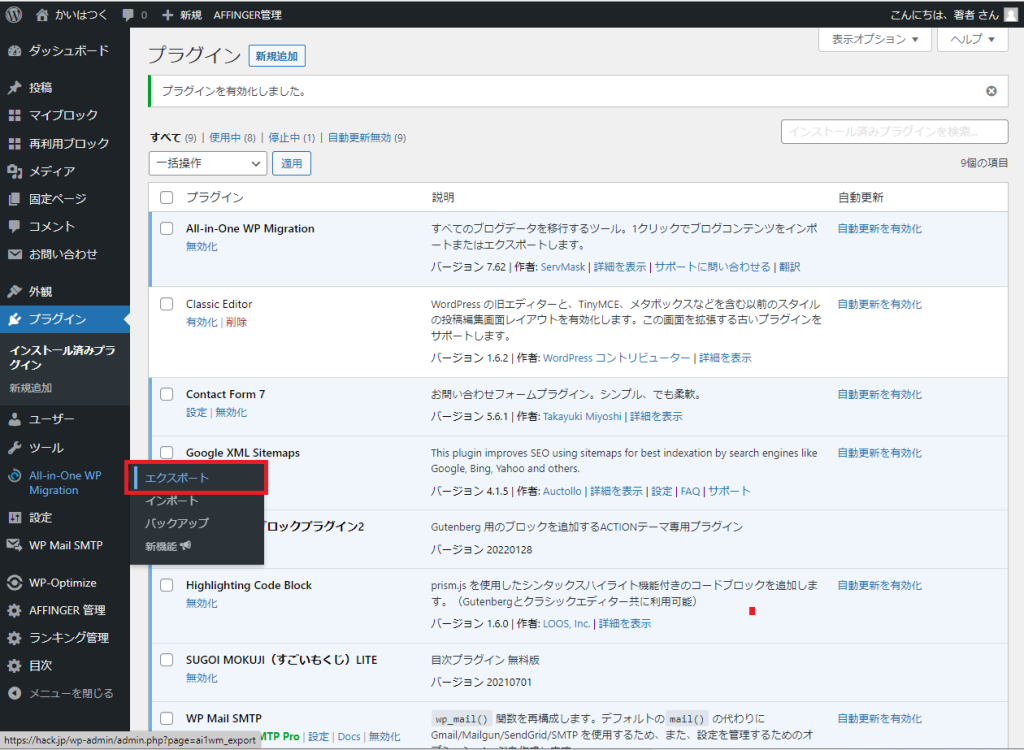Open 設定 icon in sidebar
This screenshot has width=1024, height=750.
point(14,517)
